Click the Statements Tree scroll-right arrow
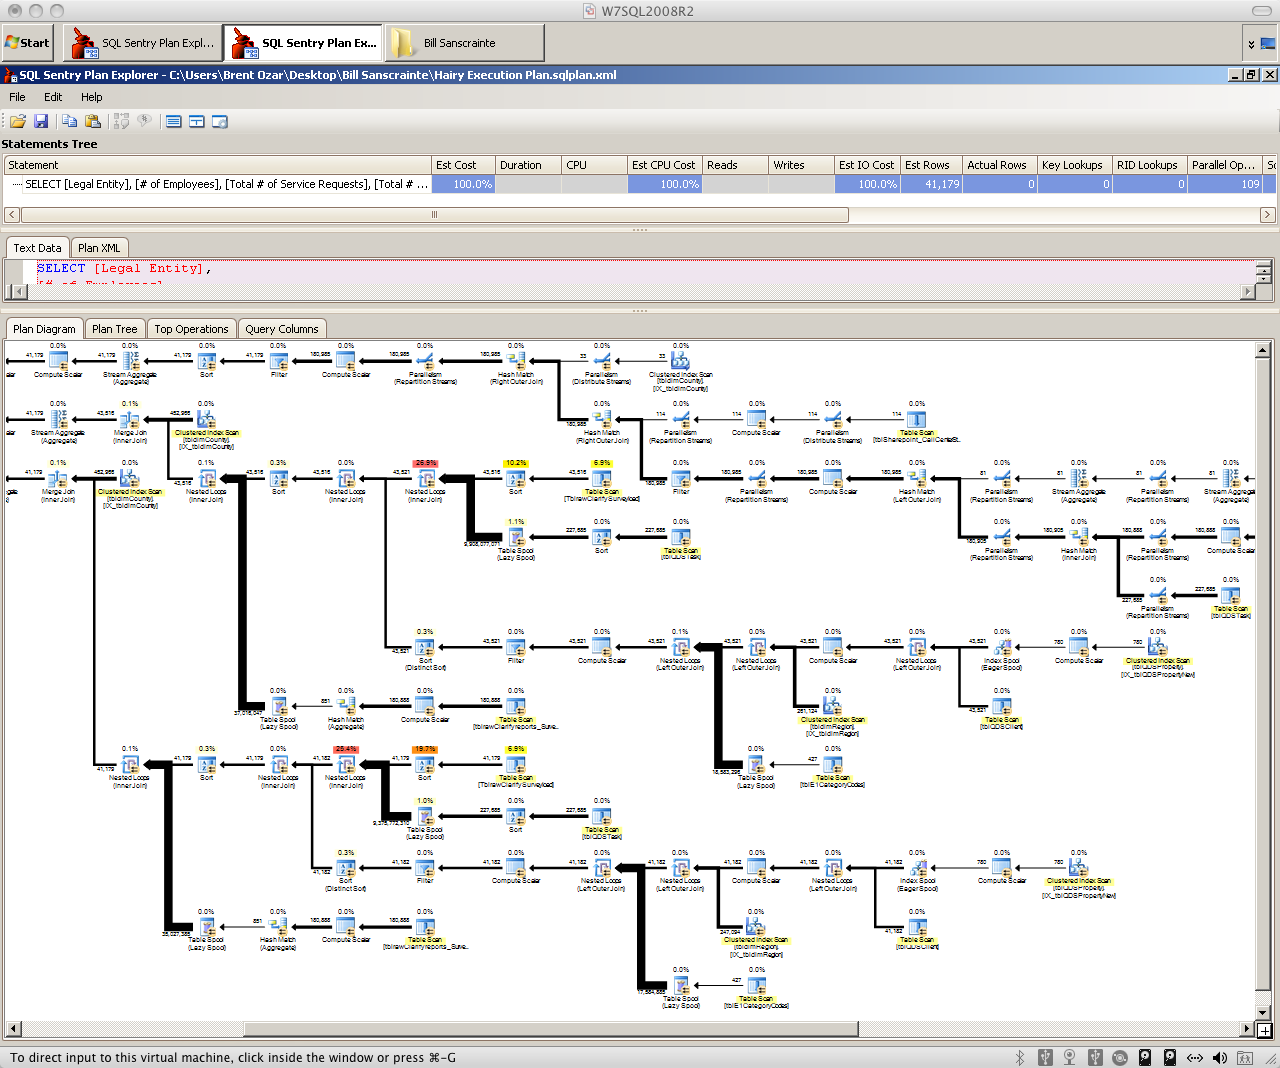The height and width of the screenshot is (1068, 1280). click(1267, 215)
